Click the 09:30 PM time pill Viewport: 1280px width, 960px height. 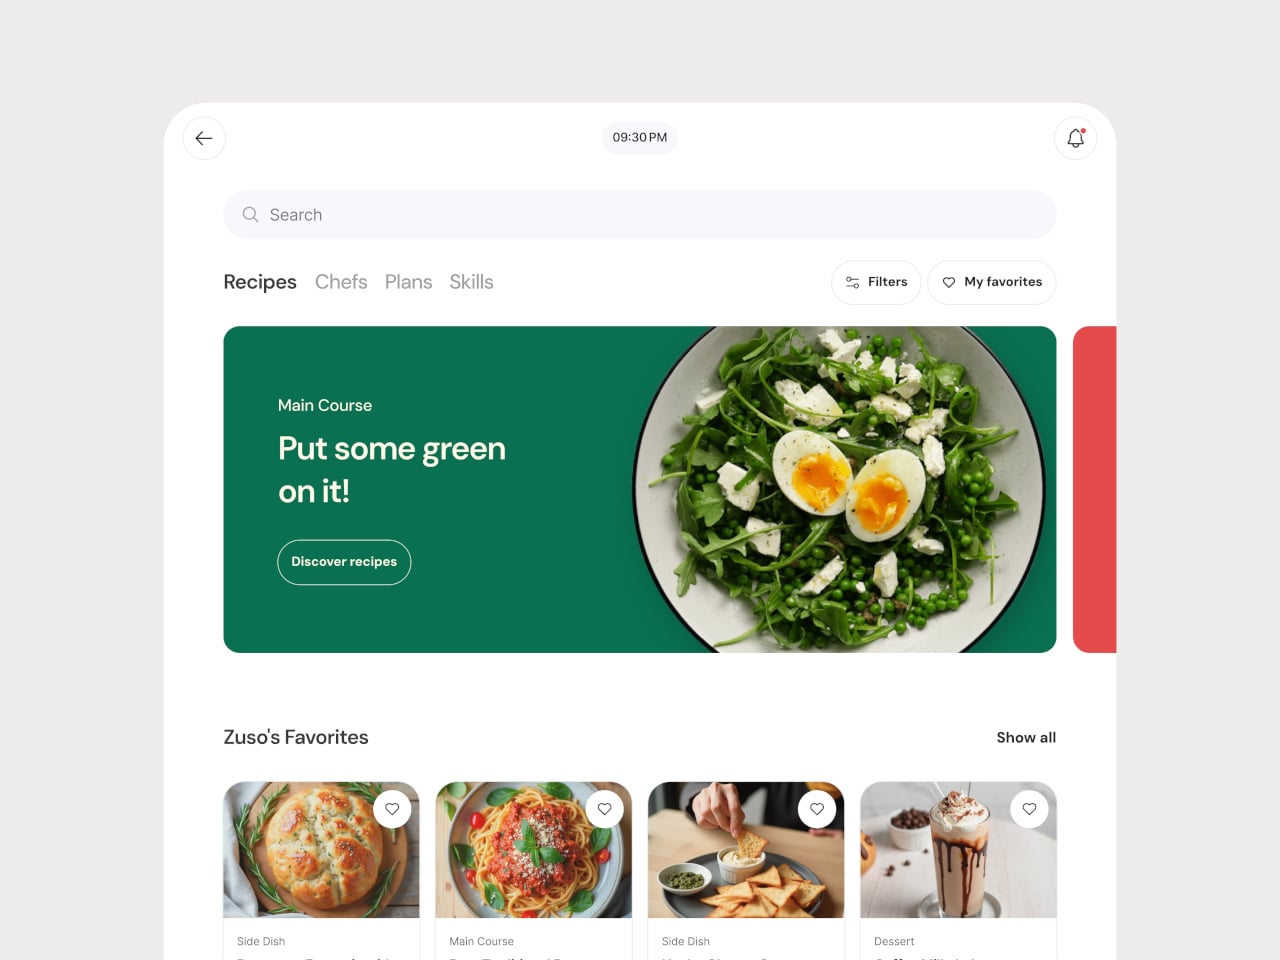[x=640, y=138]
